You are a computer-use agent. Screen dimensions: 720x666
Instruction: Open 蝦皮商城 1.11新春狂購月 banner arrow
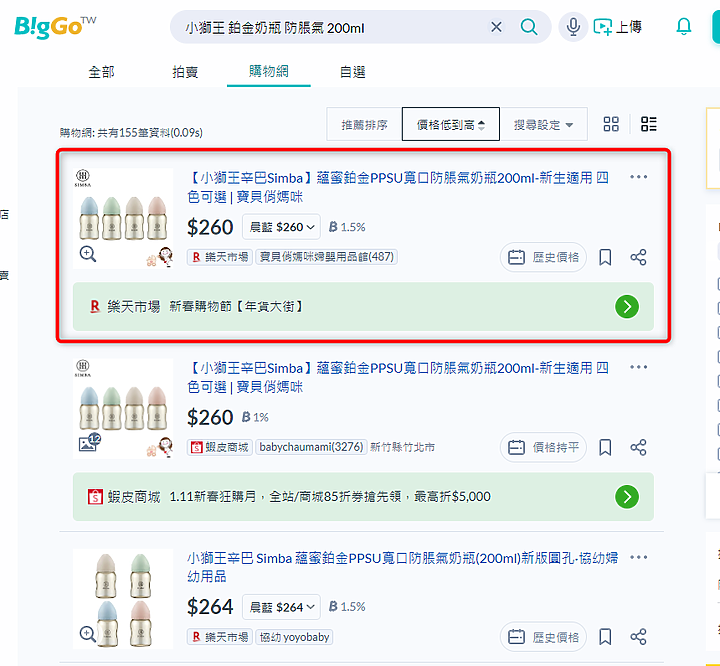coord(627,497)
